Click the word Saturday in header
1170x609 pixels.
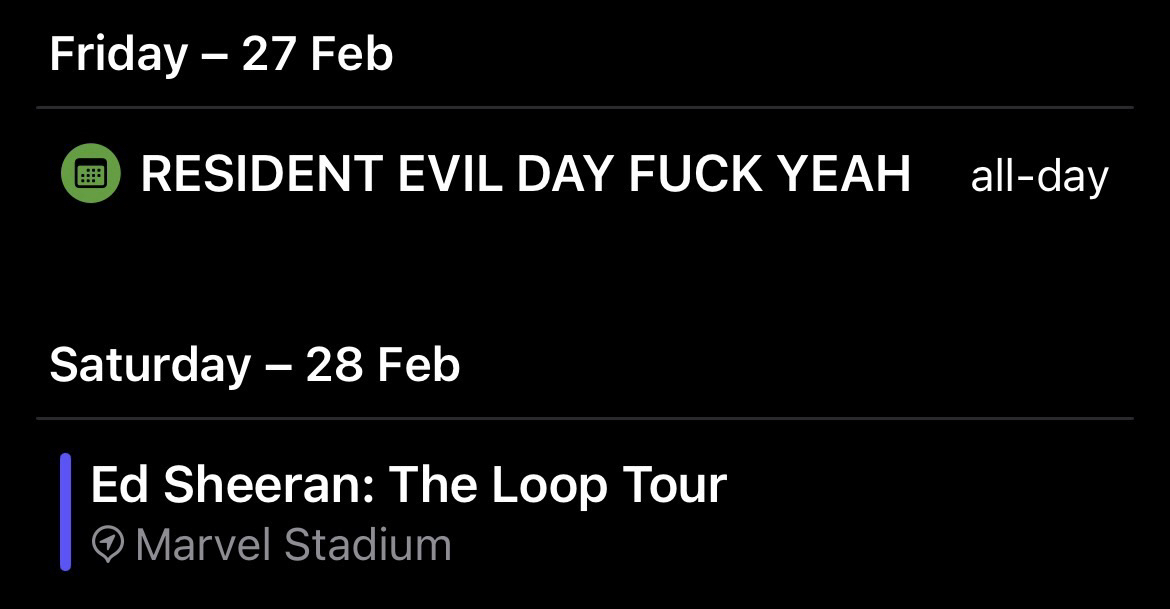(150, 364)
